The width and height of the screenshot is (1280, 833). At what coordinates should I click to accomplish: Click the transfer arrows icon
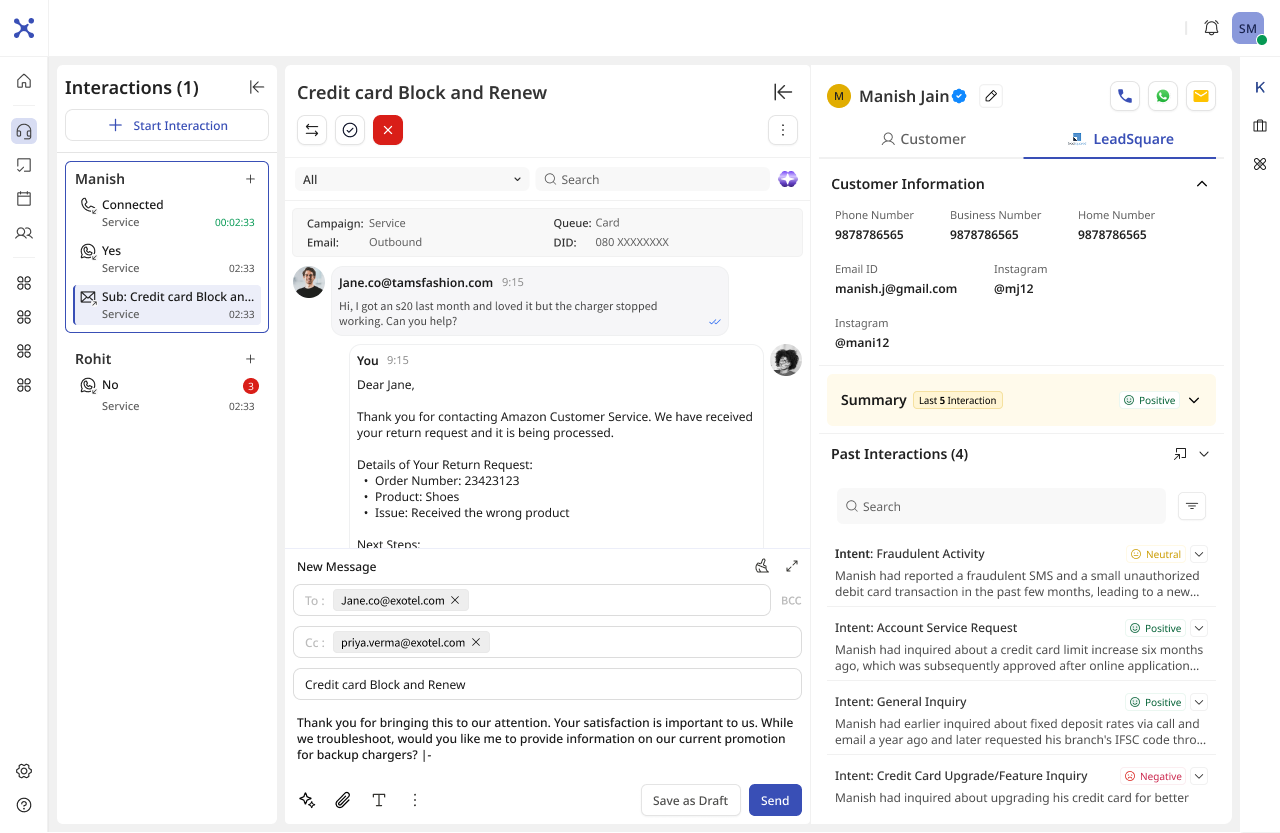coord(312,130)
